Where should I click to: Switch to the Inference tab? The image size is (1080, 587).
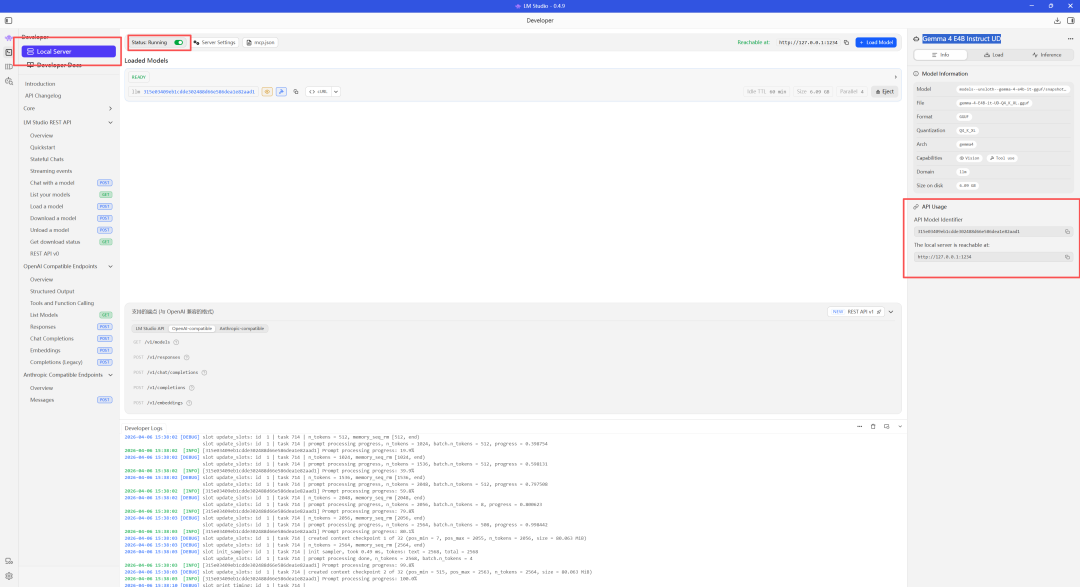coord(1046,55)
